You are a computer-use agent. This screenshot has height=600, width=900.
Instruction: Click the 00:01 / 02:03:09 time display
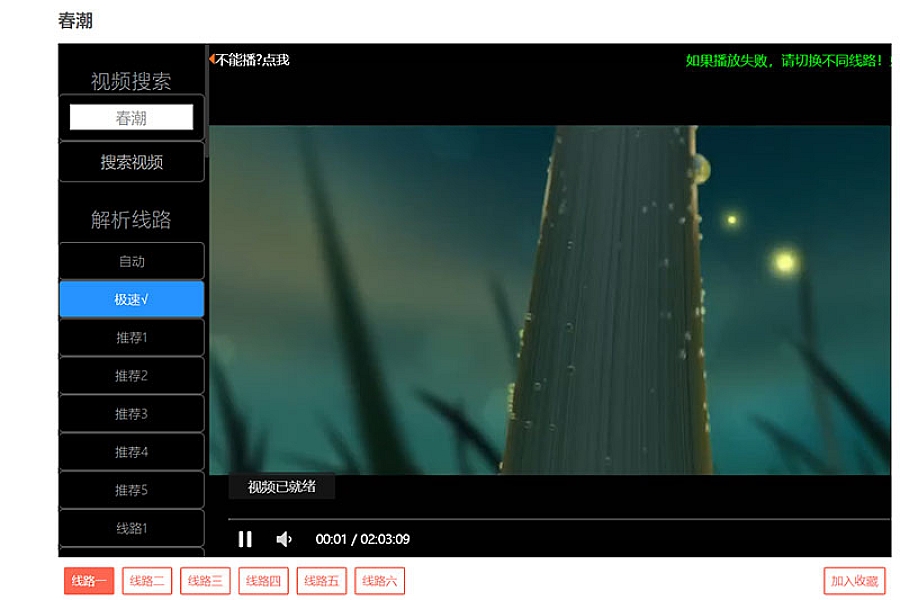[x=362, y=539]
